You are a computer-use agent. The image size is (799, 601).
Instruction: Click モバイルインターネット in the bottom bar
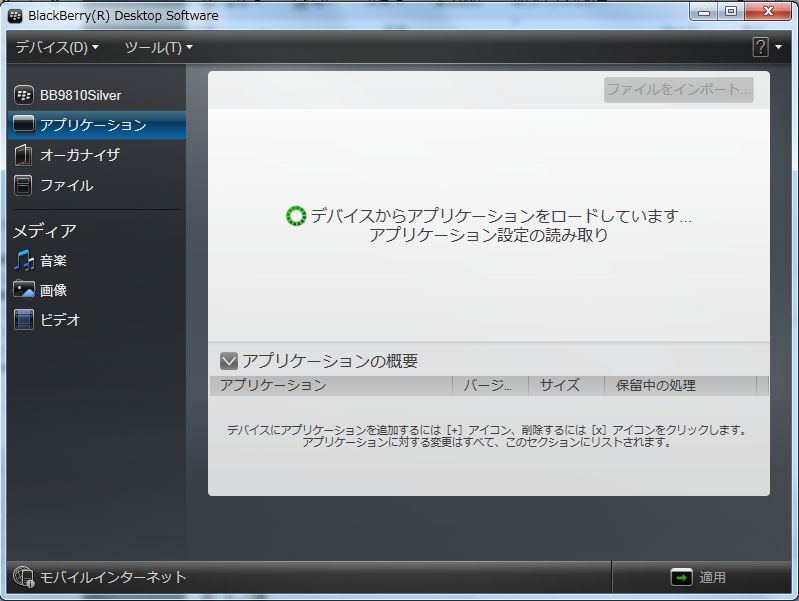(100, 577)
